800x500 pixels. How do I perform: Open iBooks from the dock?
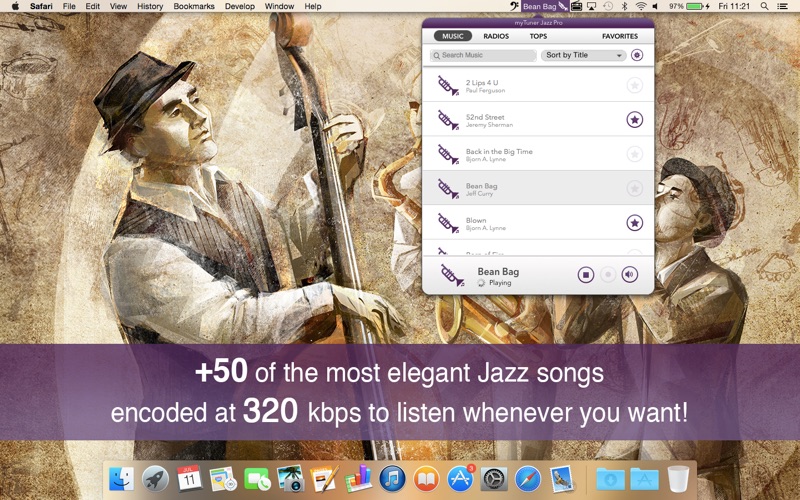coord(426,479)
